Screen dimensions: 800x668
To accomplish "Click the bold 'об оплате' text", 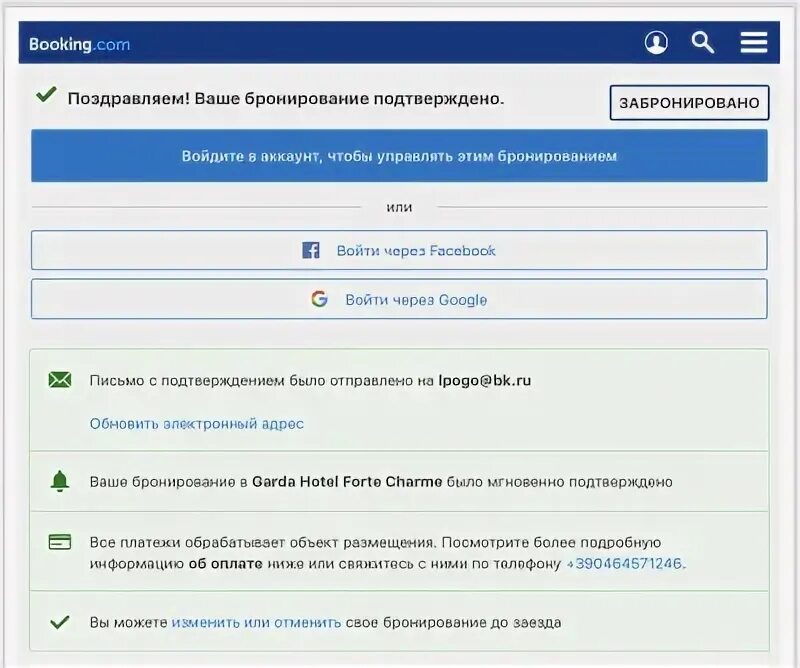I will [x=226, y=564].
